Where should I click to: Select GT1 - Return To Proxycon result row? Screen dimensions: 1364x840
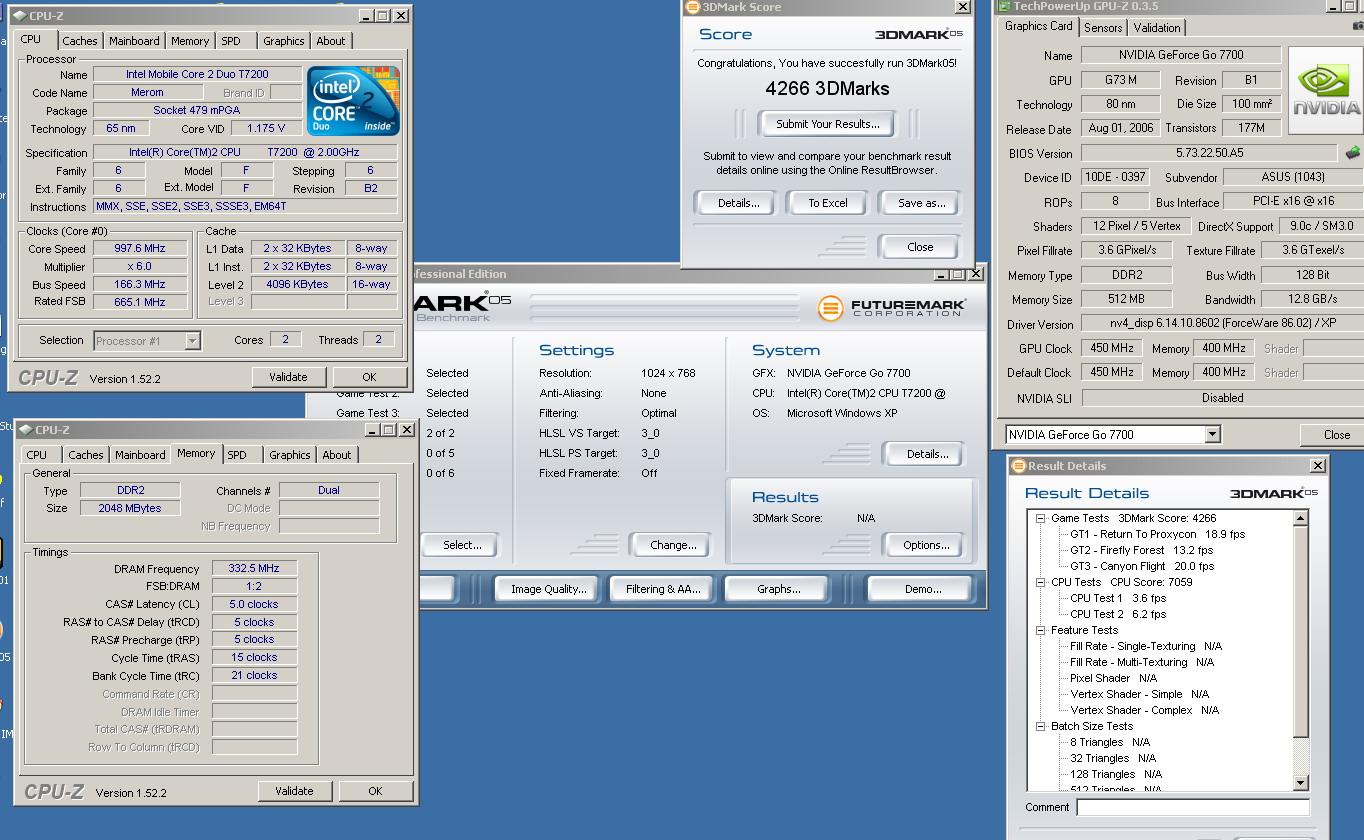click(x=1157, y=534)
